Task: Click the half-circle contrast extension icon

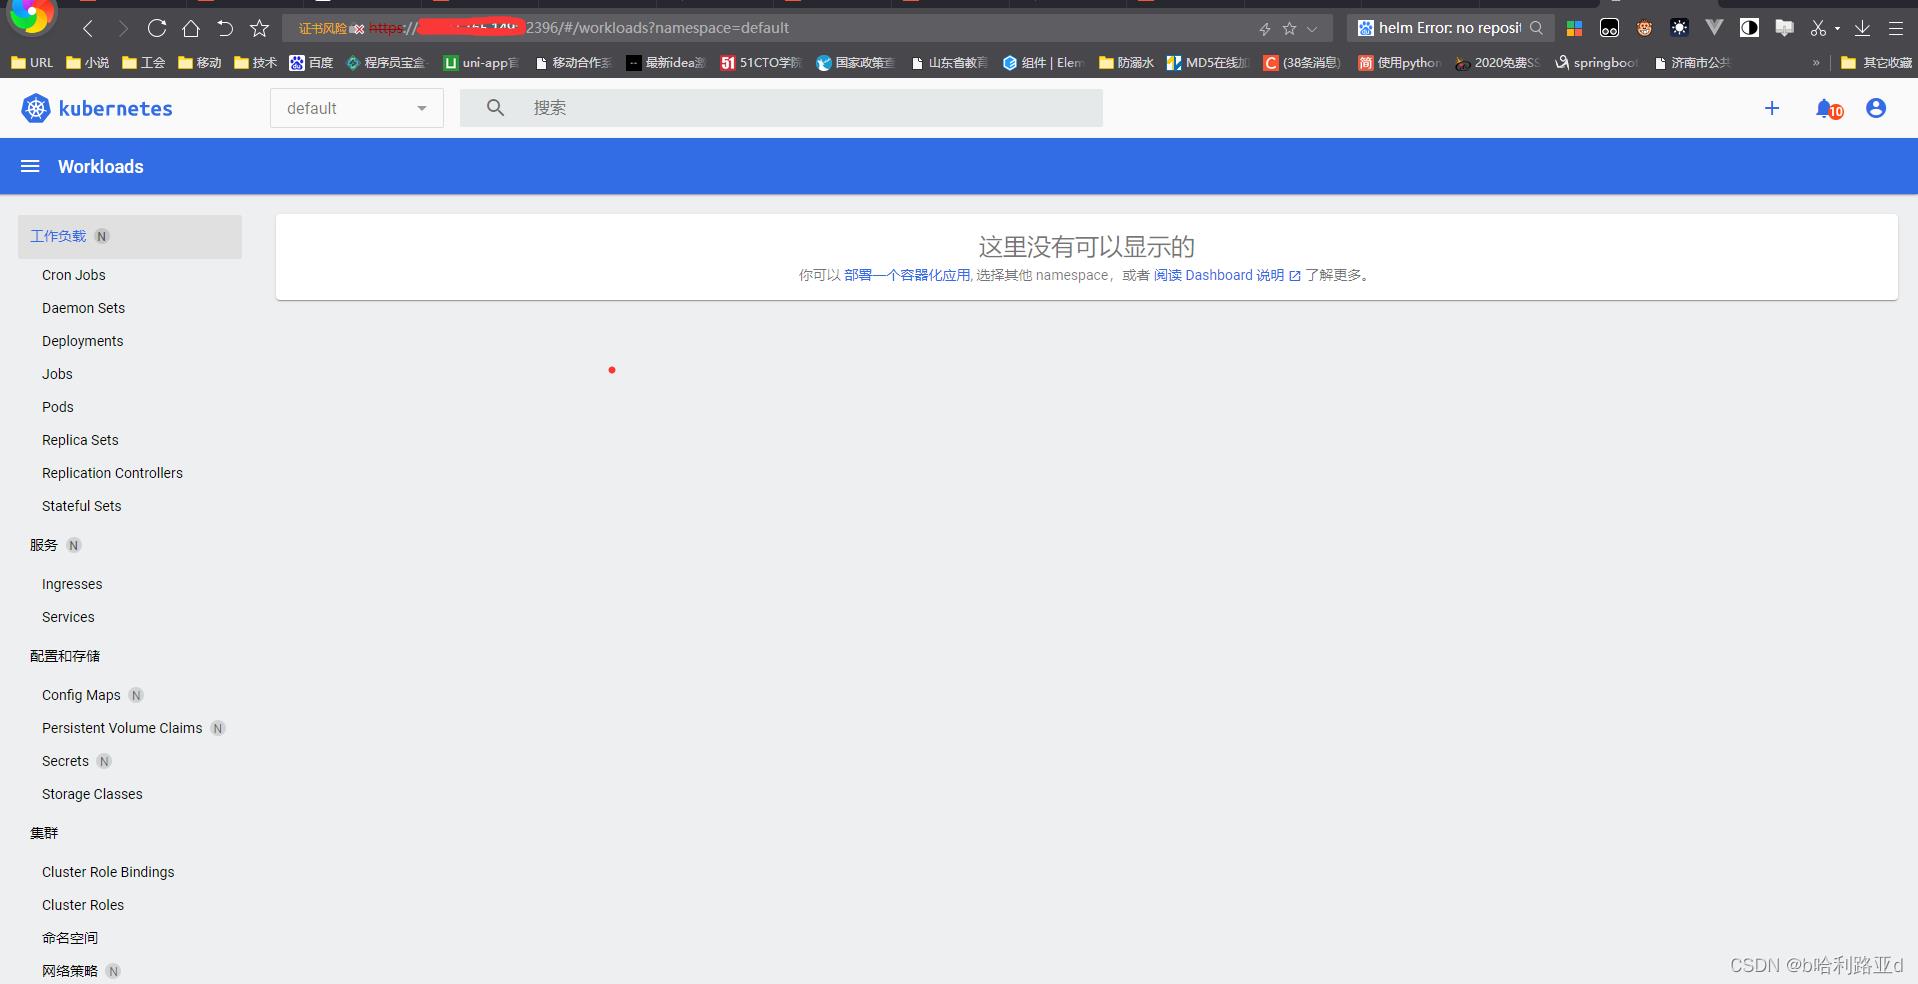Action: (x=1749, y=28)
